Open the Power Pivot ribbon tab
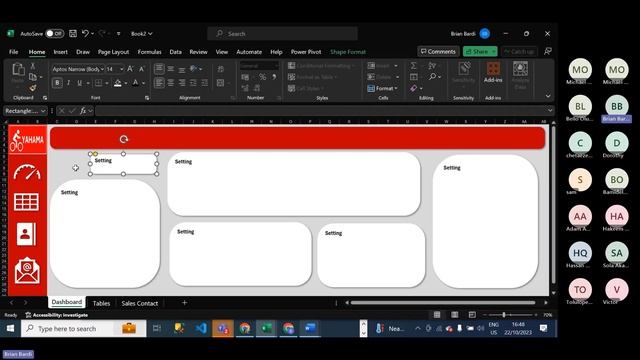Image resolution: width=640 pixels, height=360 pixels. tap(306, 52)
